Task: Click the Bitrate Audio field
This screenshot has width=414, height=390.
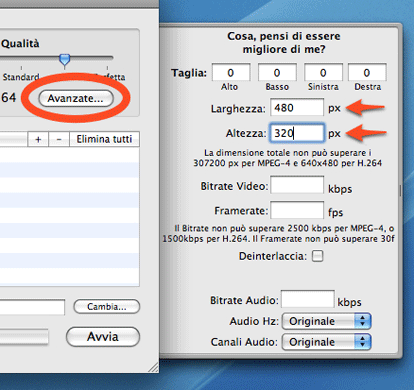Action: tap(308, 299)
